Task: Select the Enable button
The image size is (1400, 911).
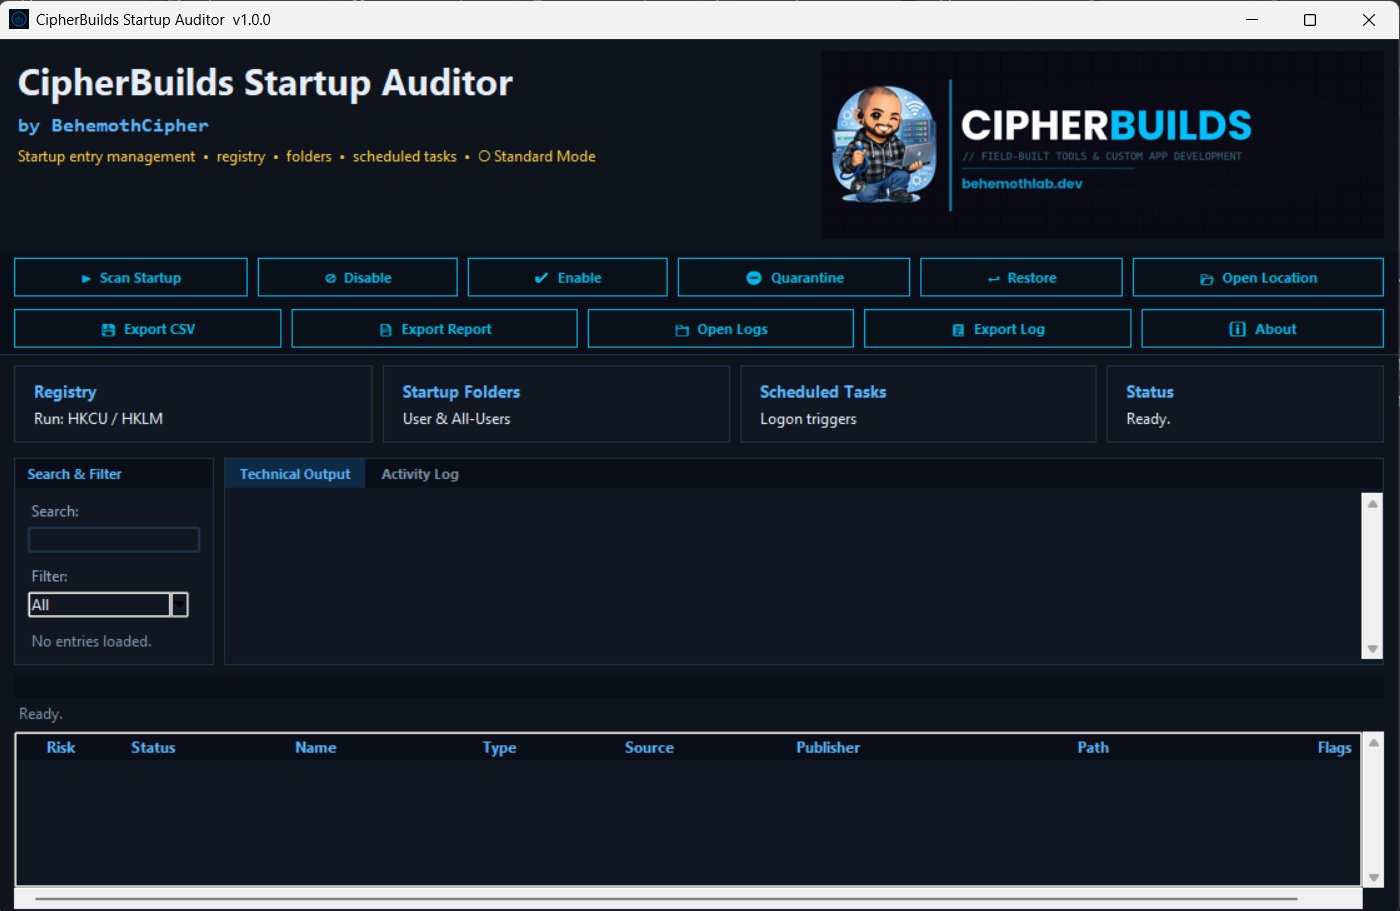Action: pos(567,277)
